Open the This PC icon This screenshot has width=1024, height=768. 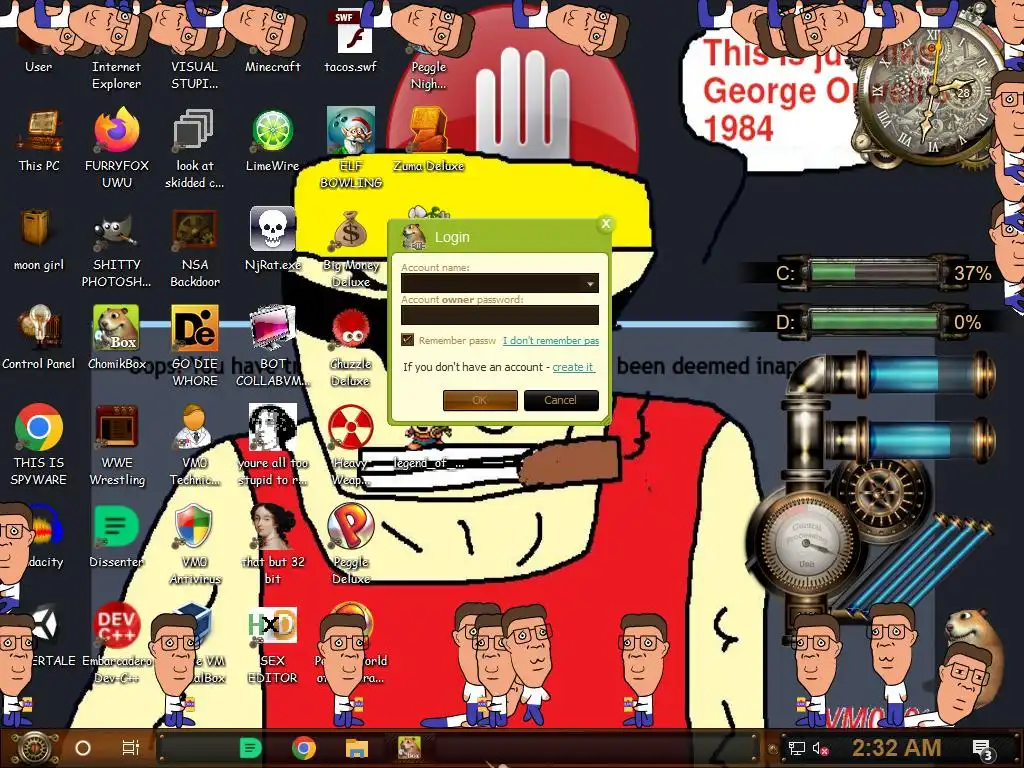(39, 140)
